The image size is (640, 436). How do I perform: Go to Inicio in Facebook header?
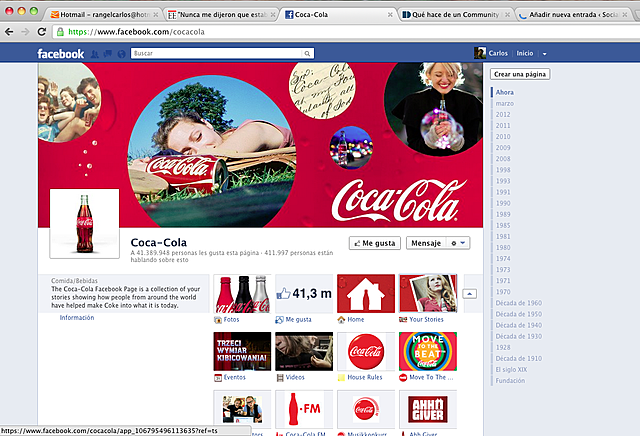(524, 53)
